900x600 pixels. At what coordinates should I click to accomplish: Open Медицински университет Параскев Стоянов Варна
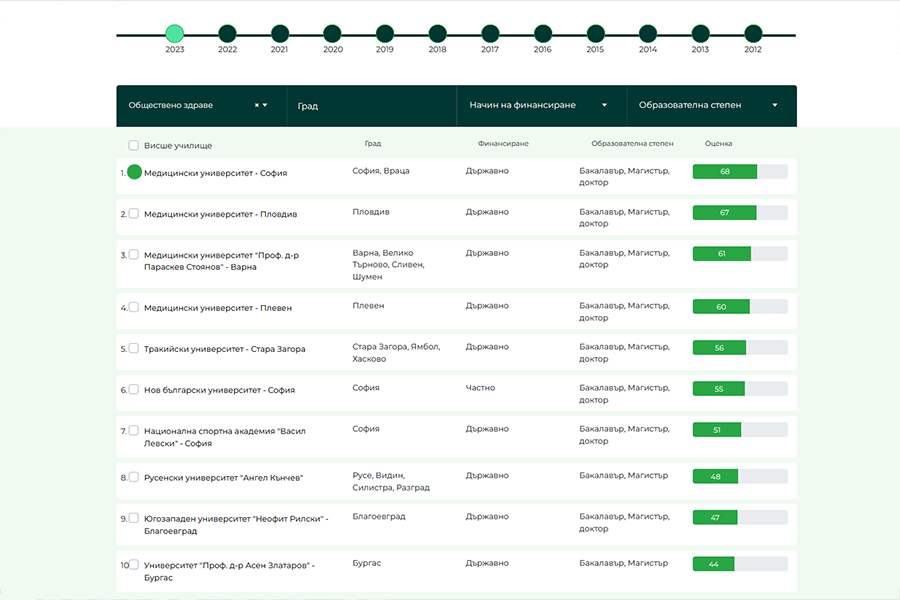coord(221,261)
